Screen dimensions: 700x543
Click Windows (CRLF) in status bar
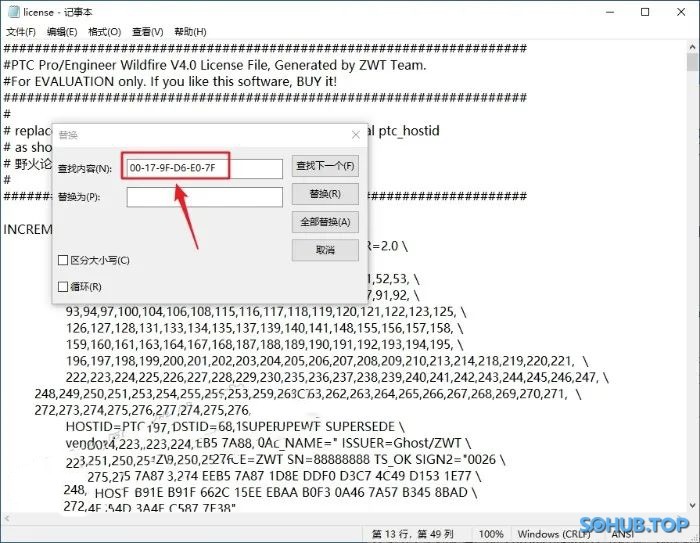554,534
